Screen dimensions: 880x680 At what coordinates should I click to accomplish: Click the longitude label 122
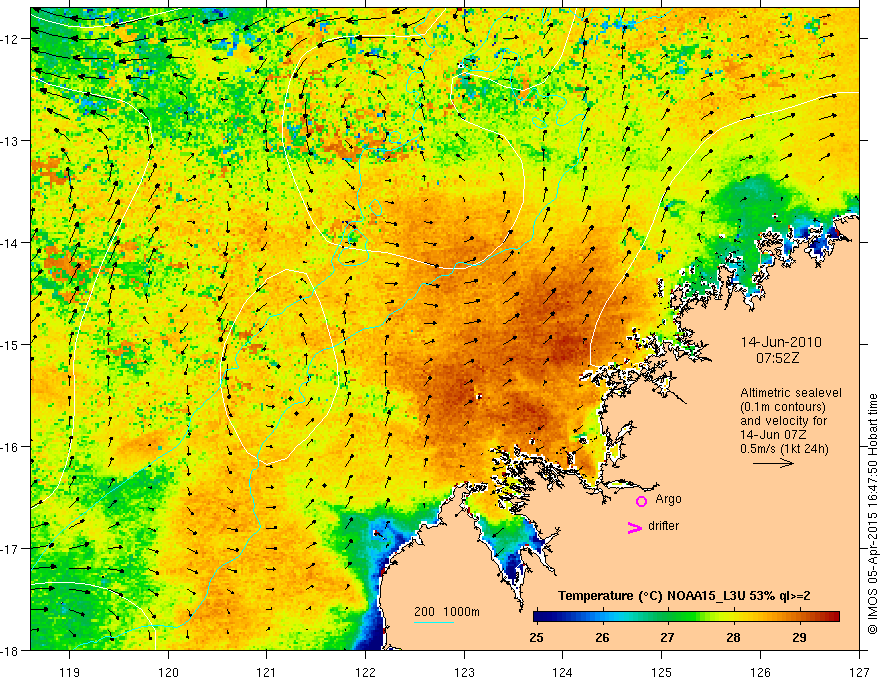[365, 672]
